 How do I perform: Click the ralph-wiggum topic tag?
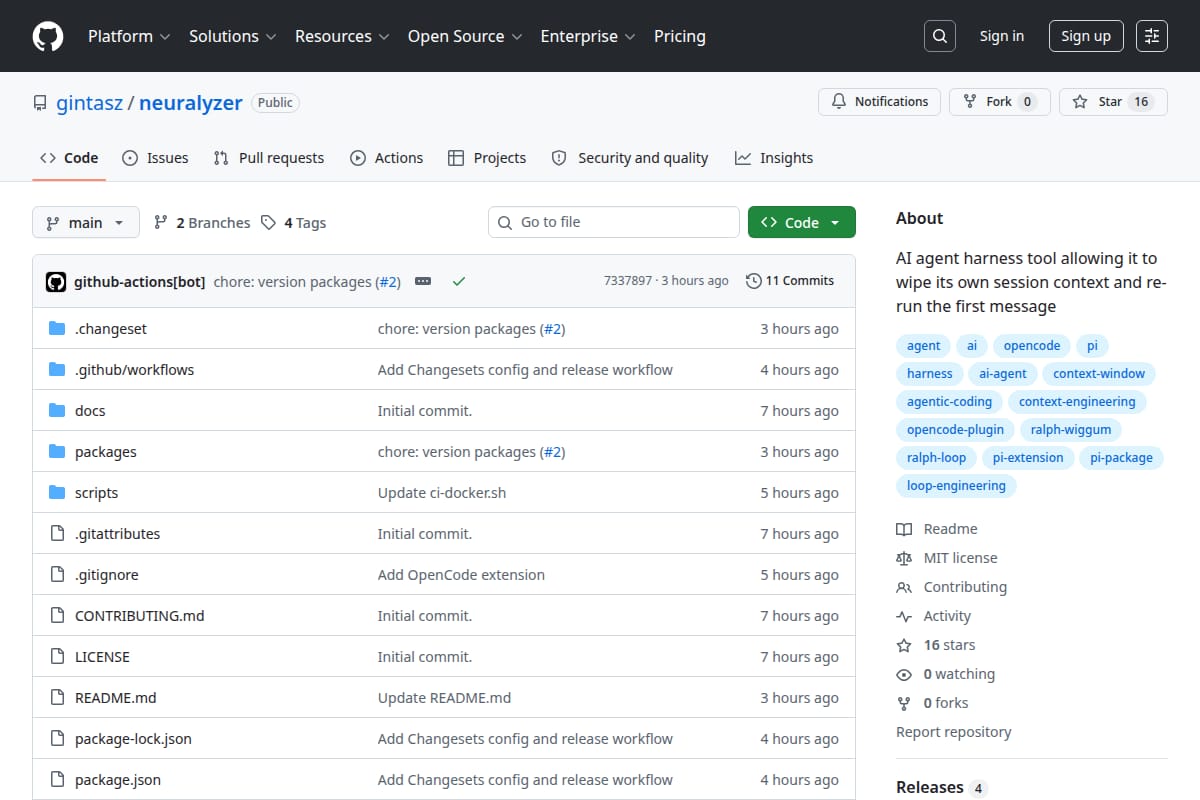coord(1071,430)
